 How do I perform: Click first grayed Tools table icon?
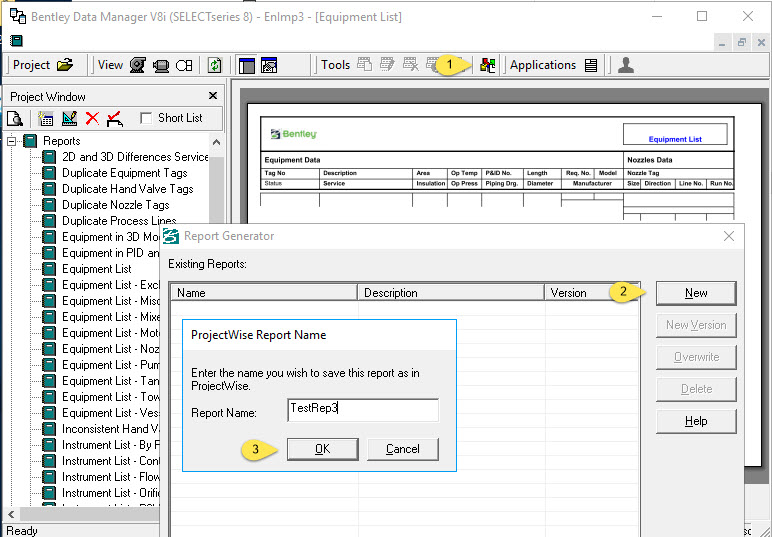364,64
